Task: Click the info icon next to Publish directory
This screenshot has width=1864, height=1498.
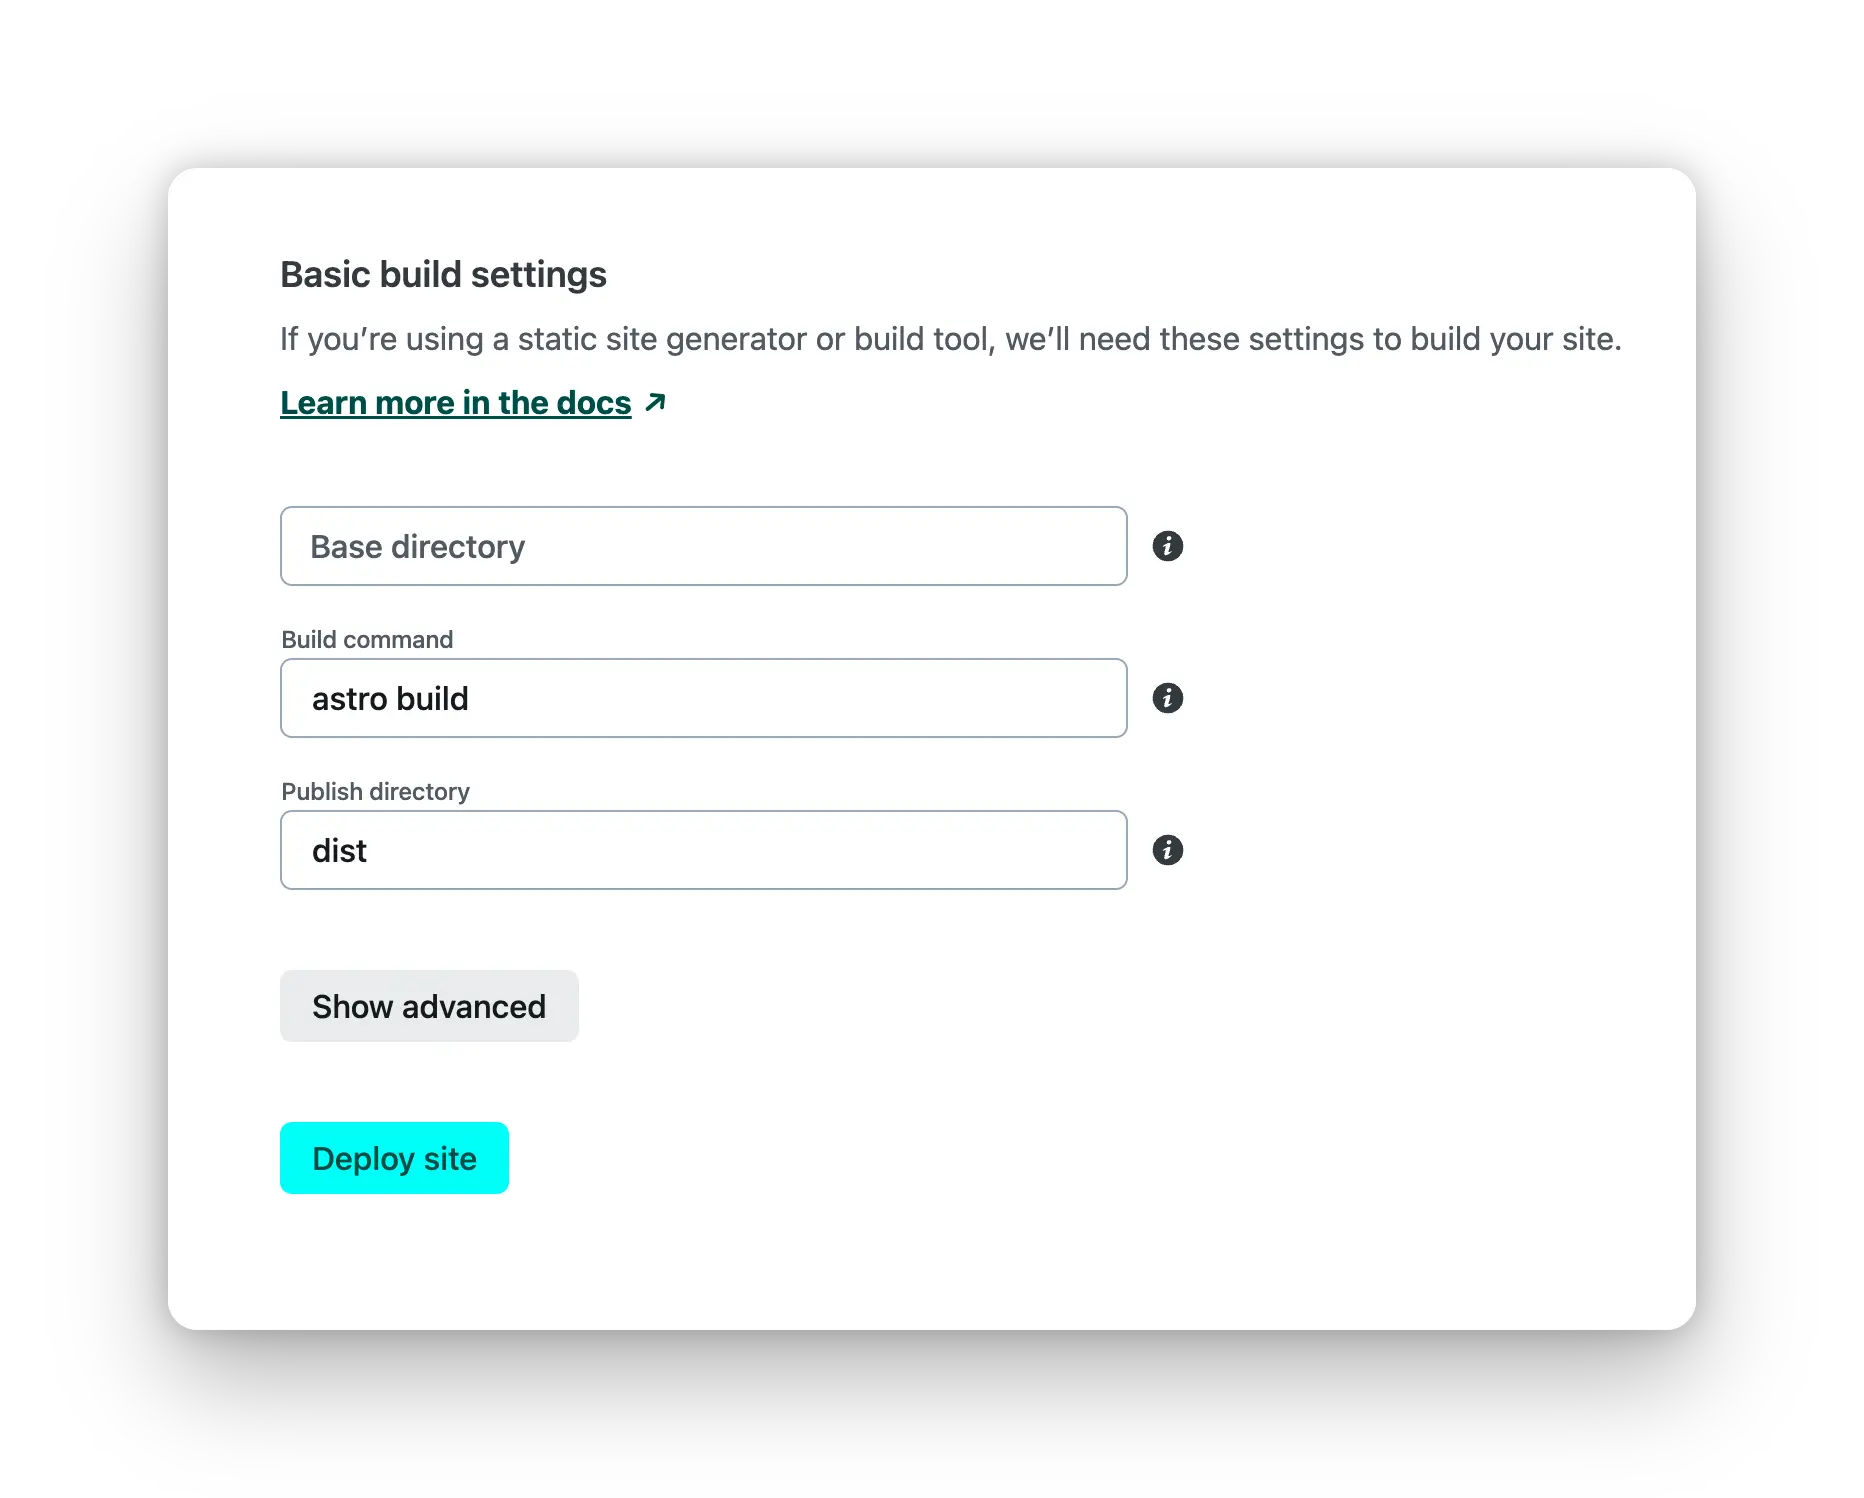Action: tap(1167, 850)
